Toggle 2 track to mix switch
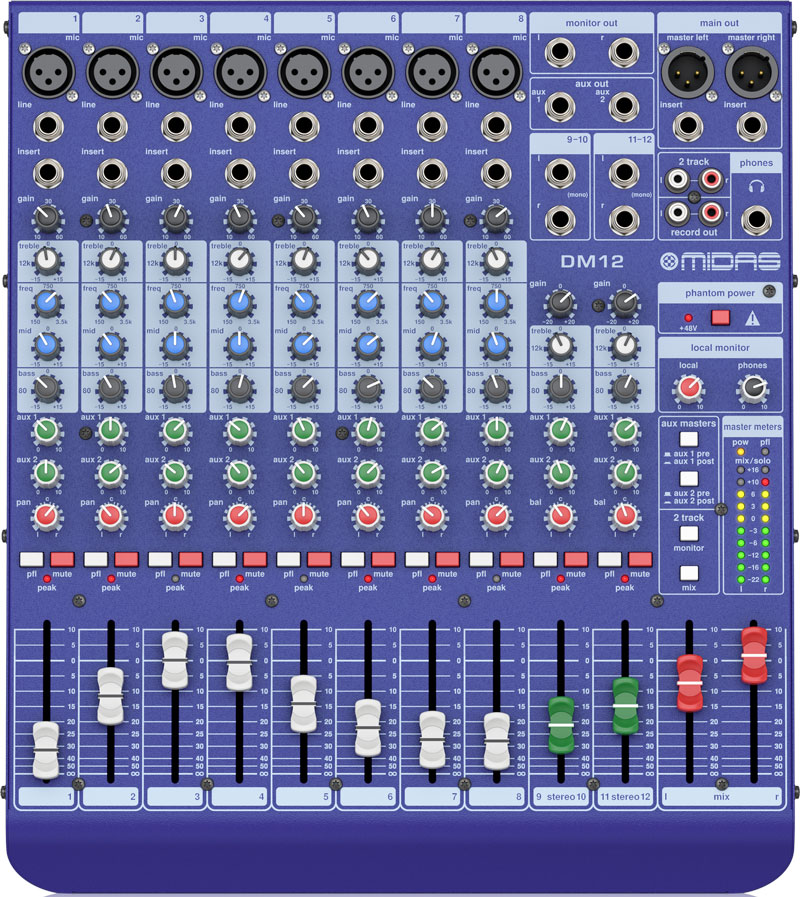 [x=688, y=573]
